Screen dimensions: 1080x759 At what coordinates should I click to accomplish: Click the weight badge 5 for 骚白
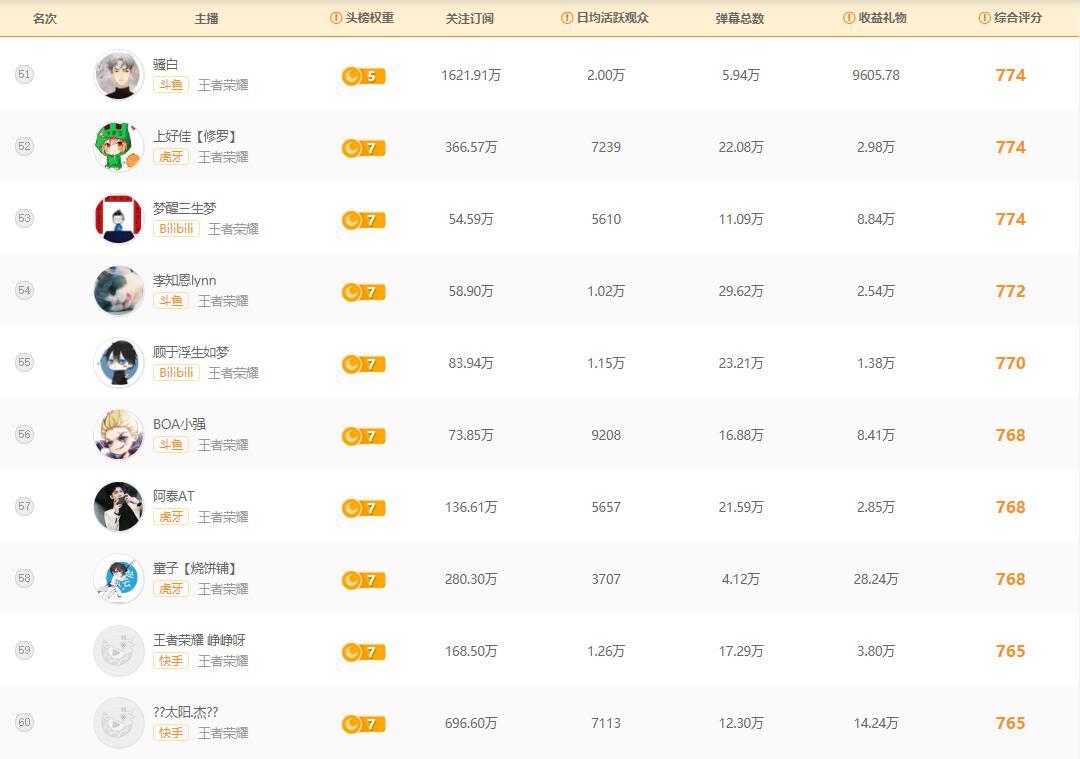coord(363,76)
